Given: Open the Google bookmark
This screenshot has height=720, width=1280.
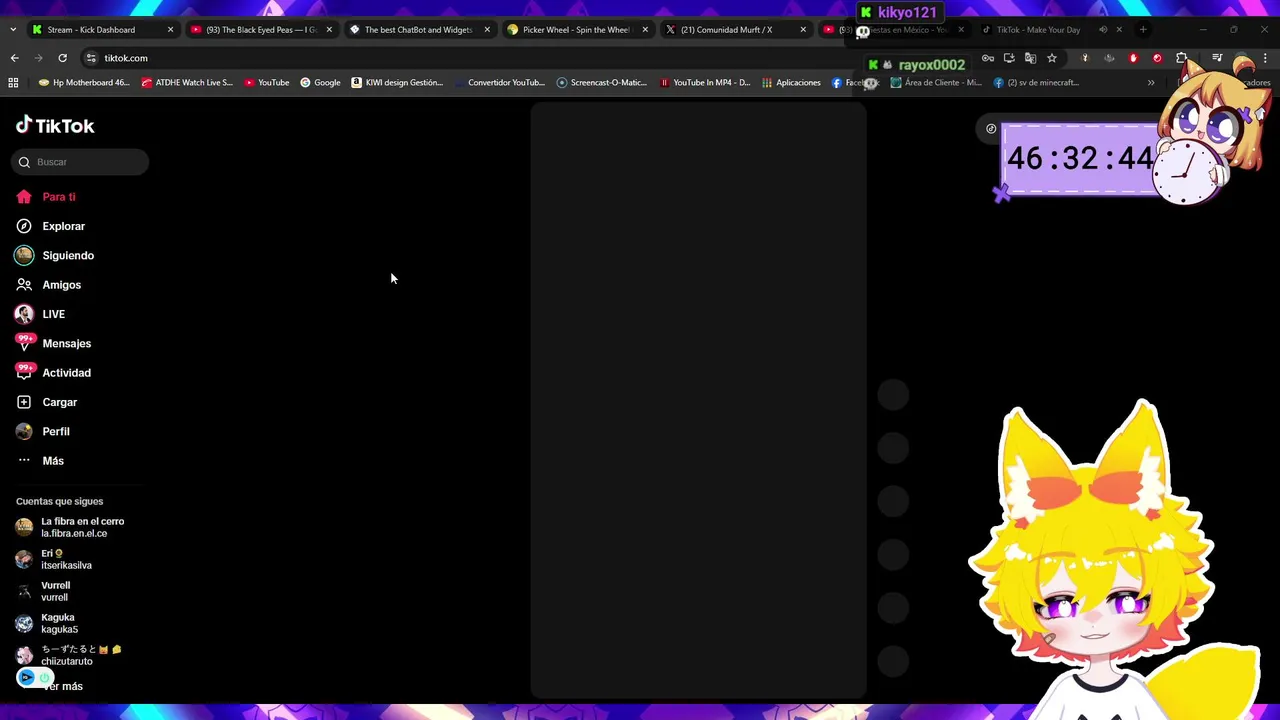Looking at the screenshot, I should point(320,83).
